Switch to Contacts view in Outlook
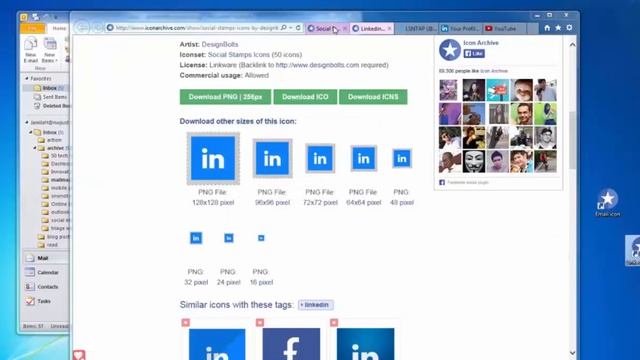The width and height of the screenshot is (640, 360). (x=45, y=287)
